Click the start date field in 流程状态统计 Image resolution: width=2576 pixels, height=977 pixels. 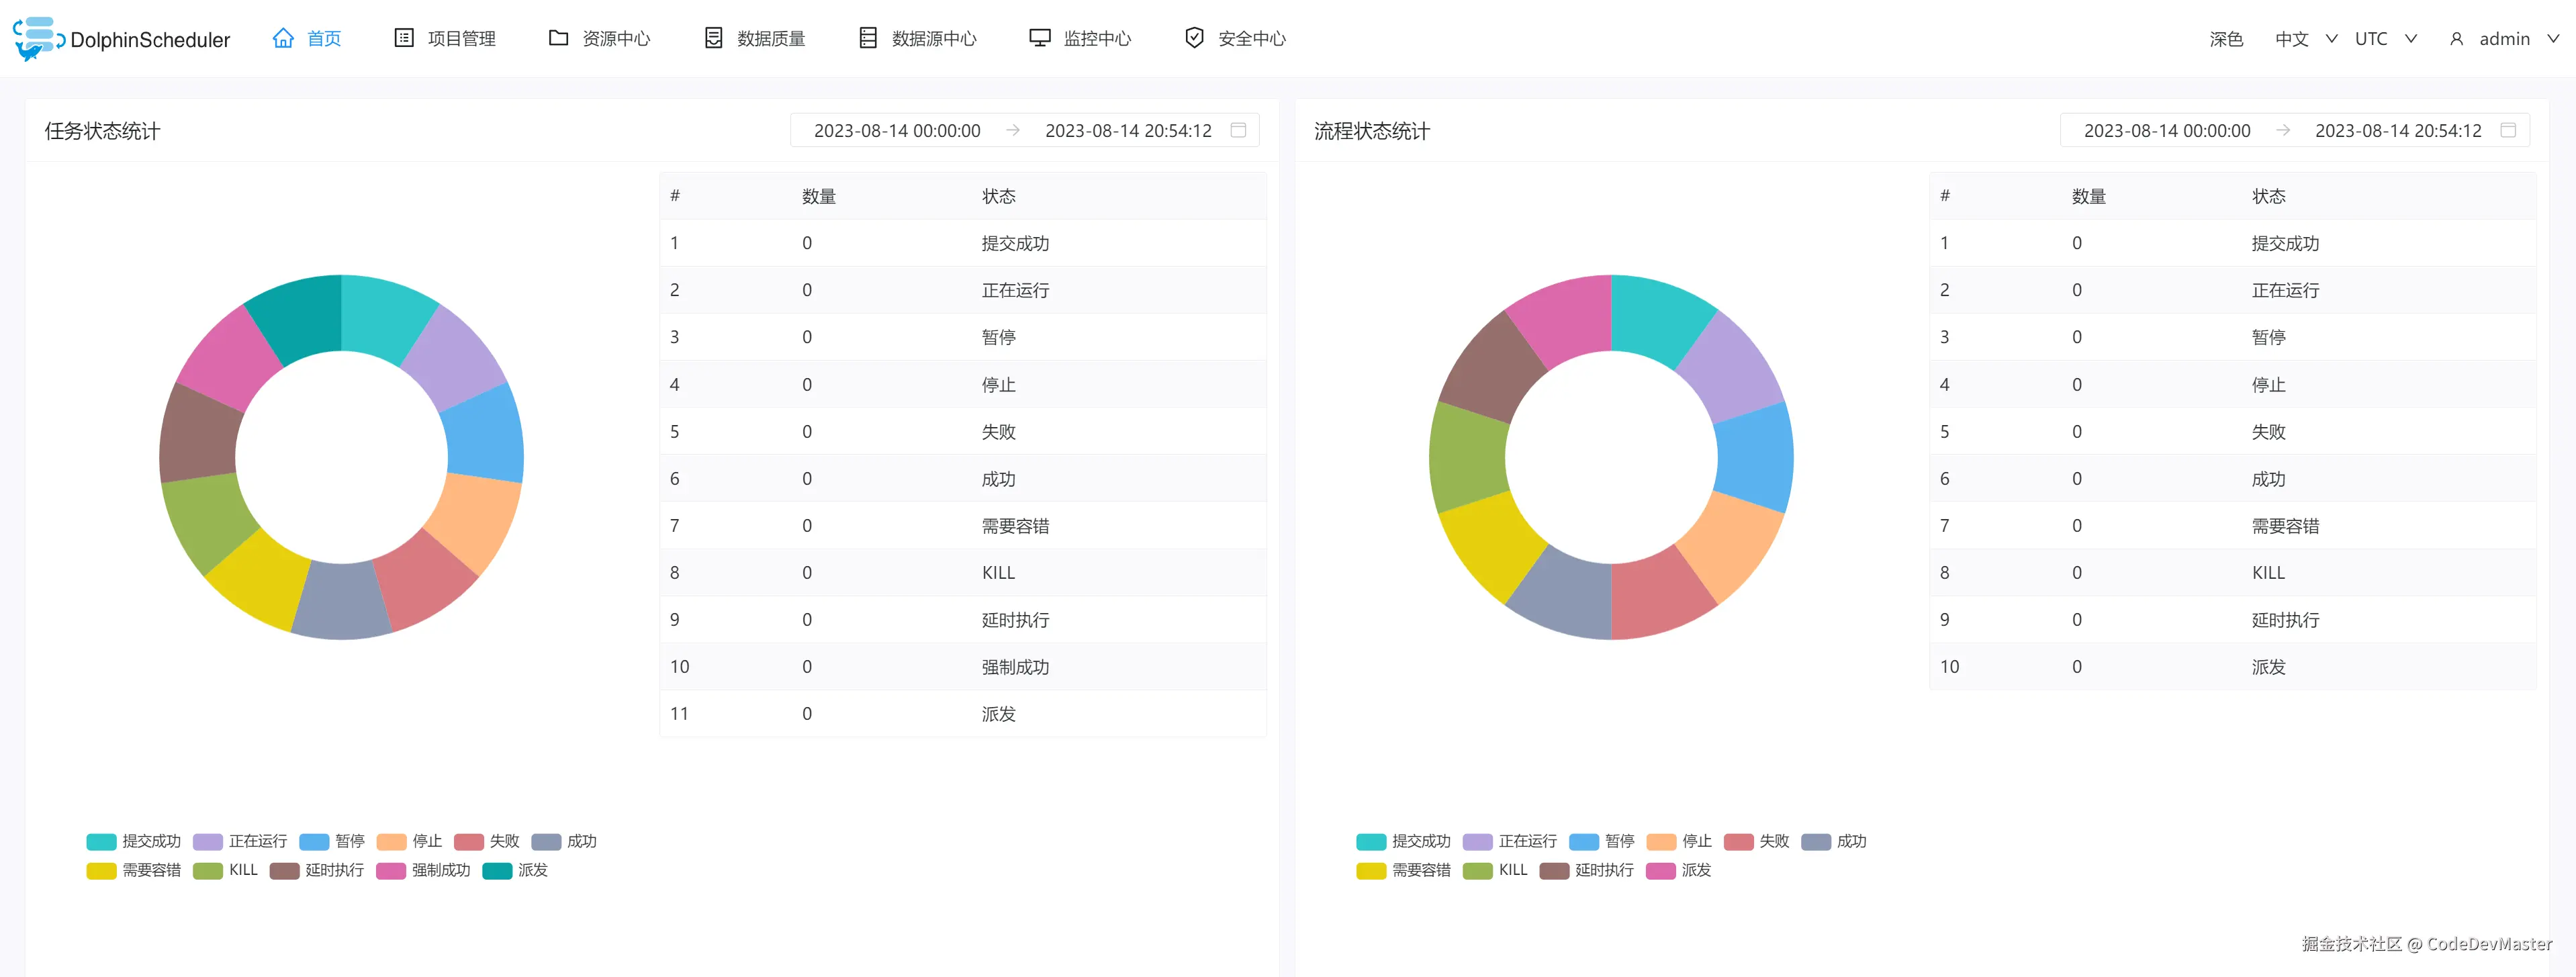point(2167,130)
